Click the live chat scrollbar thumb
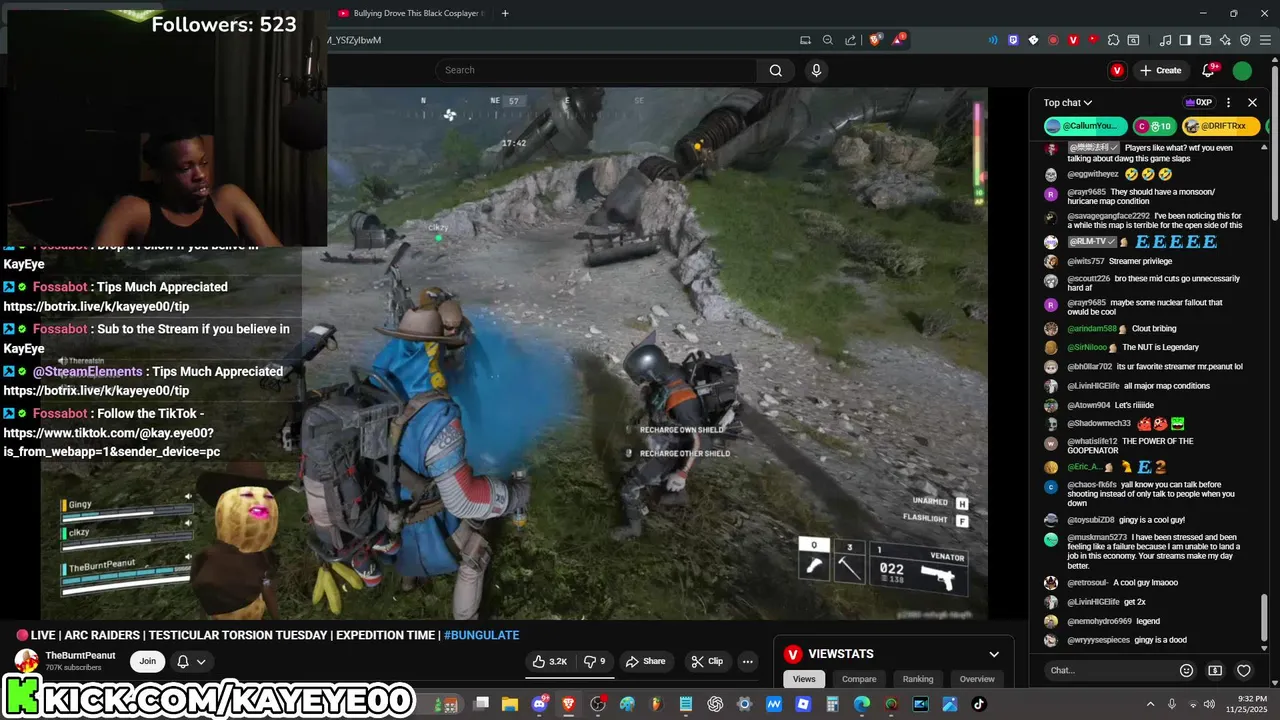 [1265, 620]
